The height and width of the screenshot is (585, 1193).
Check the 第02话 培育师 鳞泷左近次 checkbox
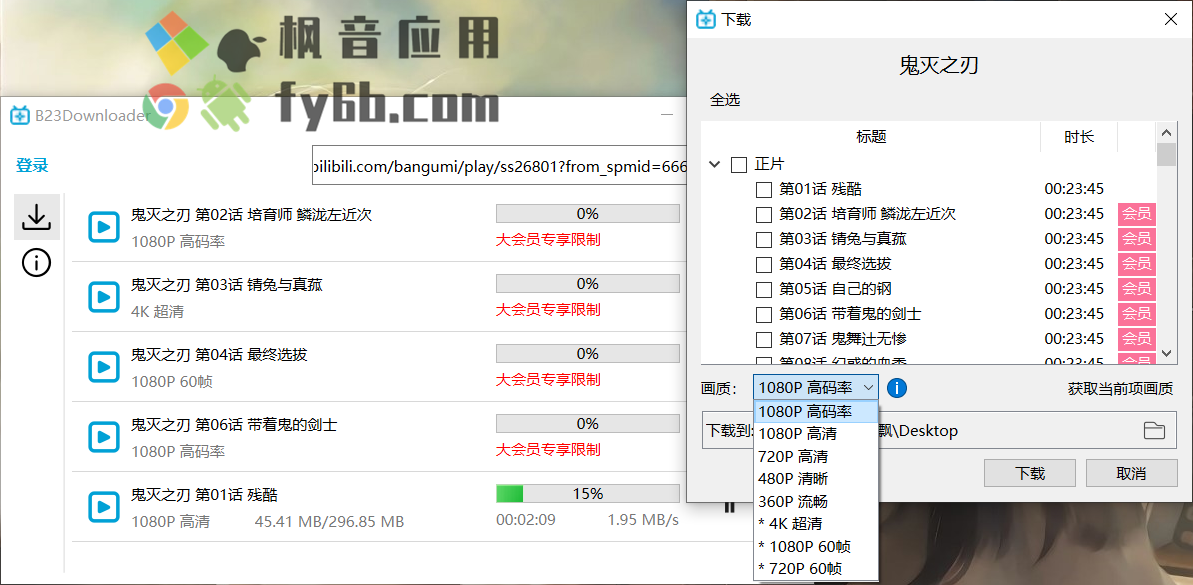[763, 215]
